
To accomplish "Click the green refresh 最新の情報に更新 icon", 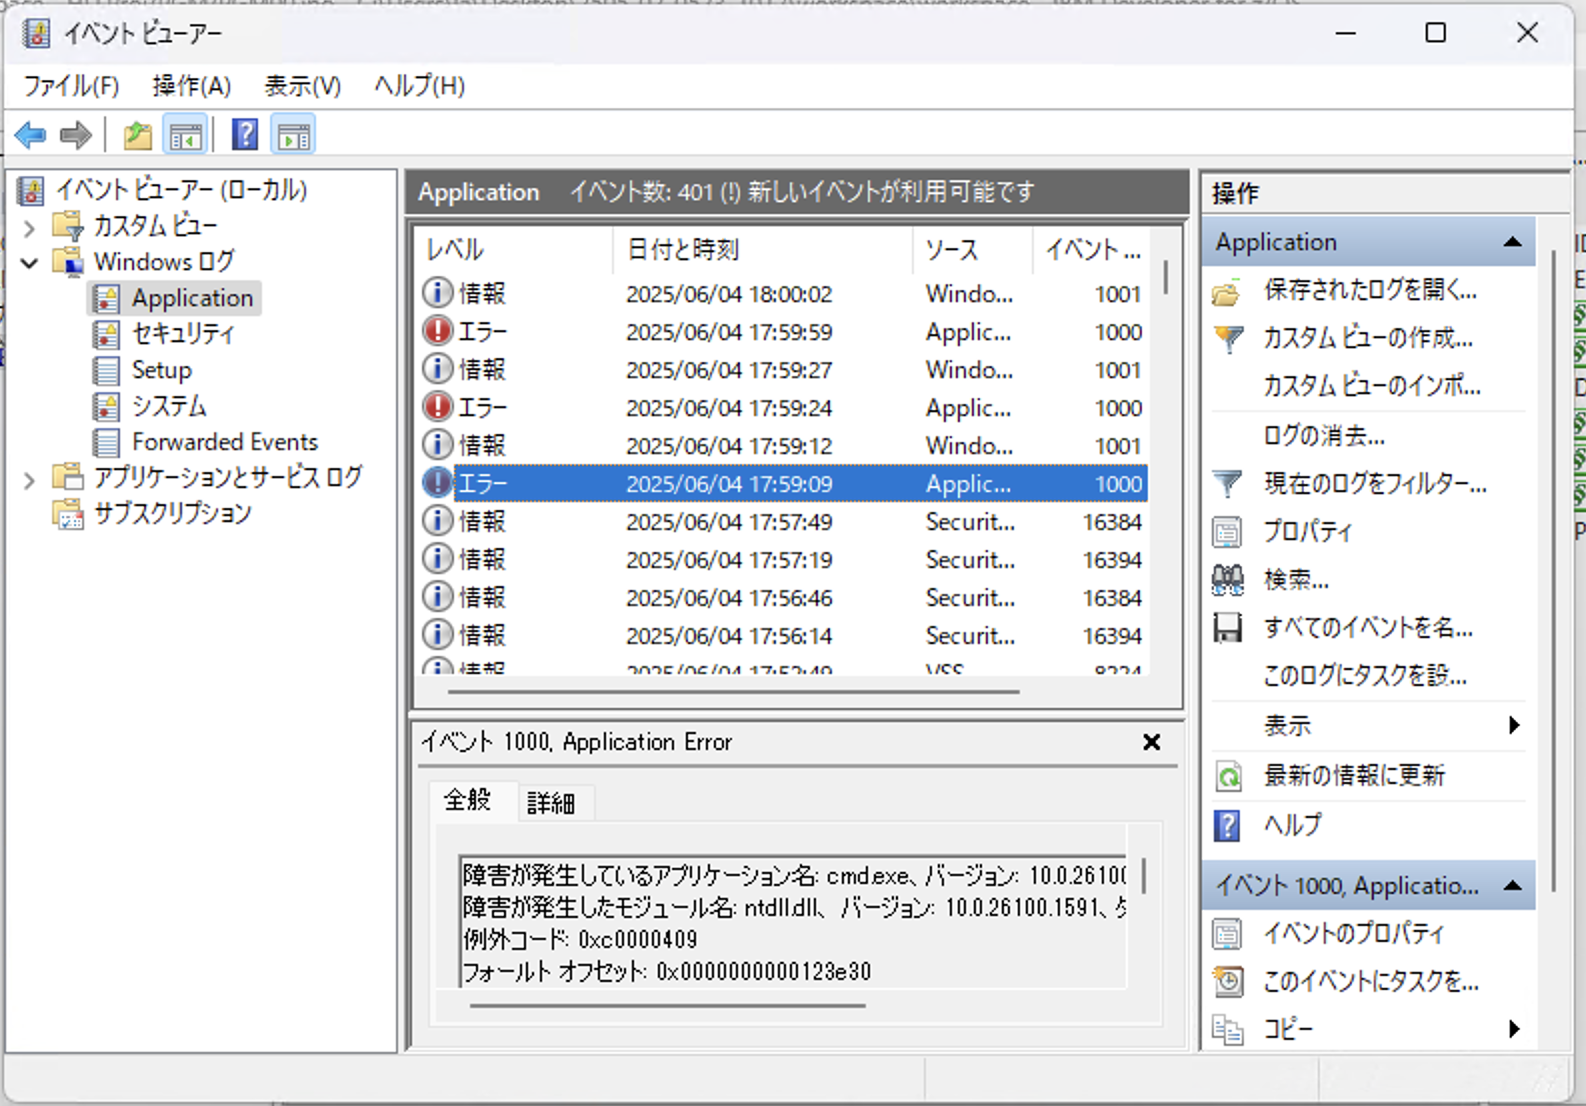I will [x=1228, y=776].
